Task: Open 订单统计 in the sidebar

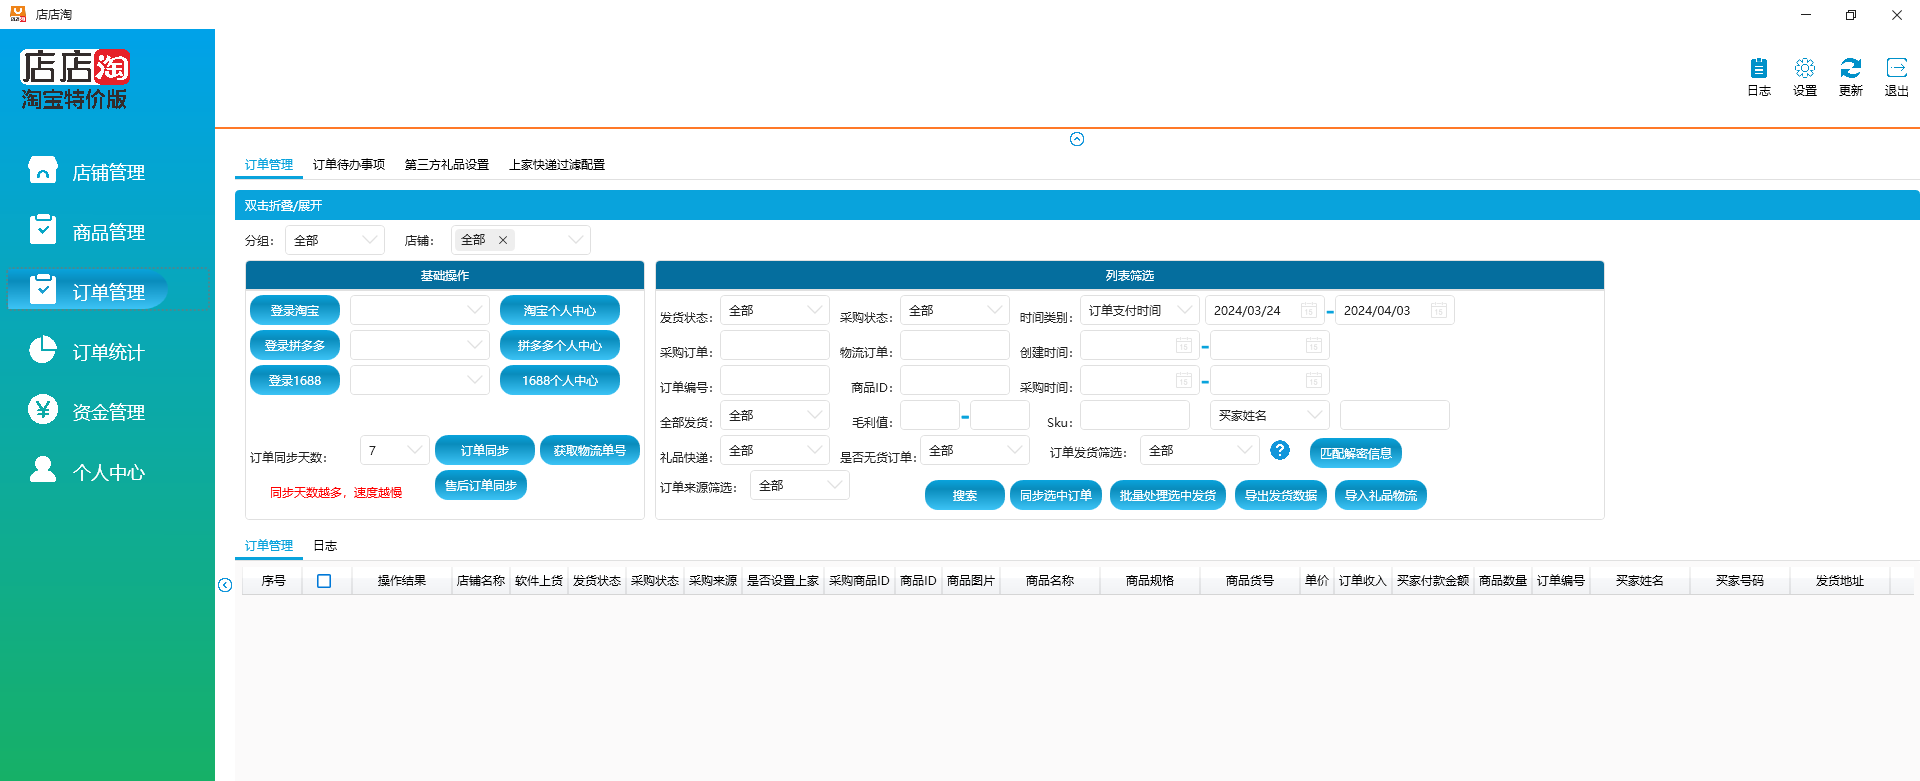Action: [88, 352]
